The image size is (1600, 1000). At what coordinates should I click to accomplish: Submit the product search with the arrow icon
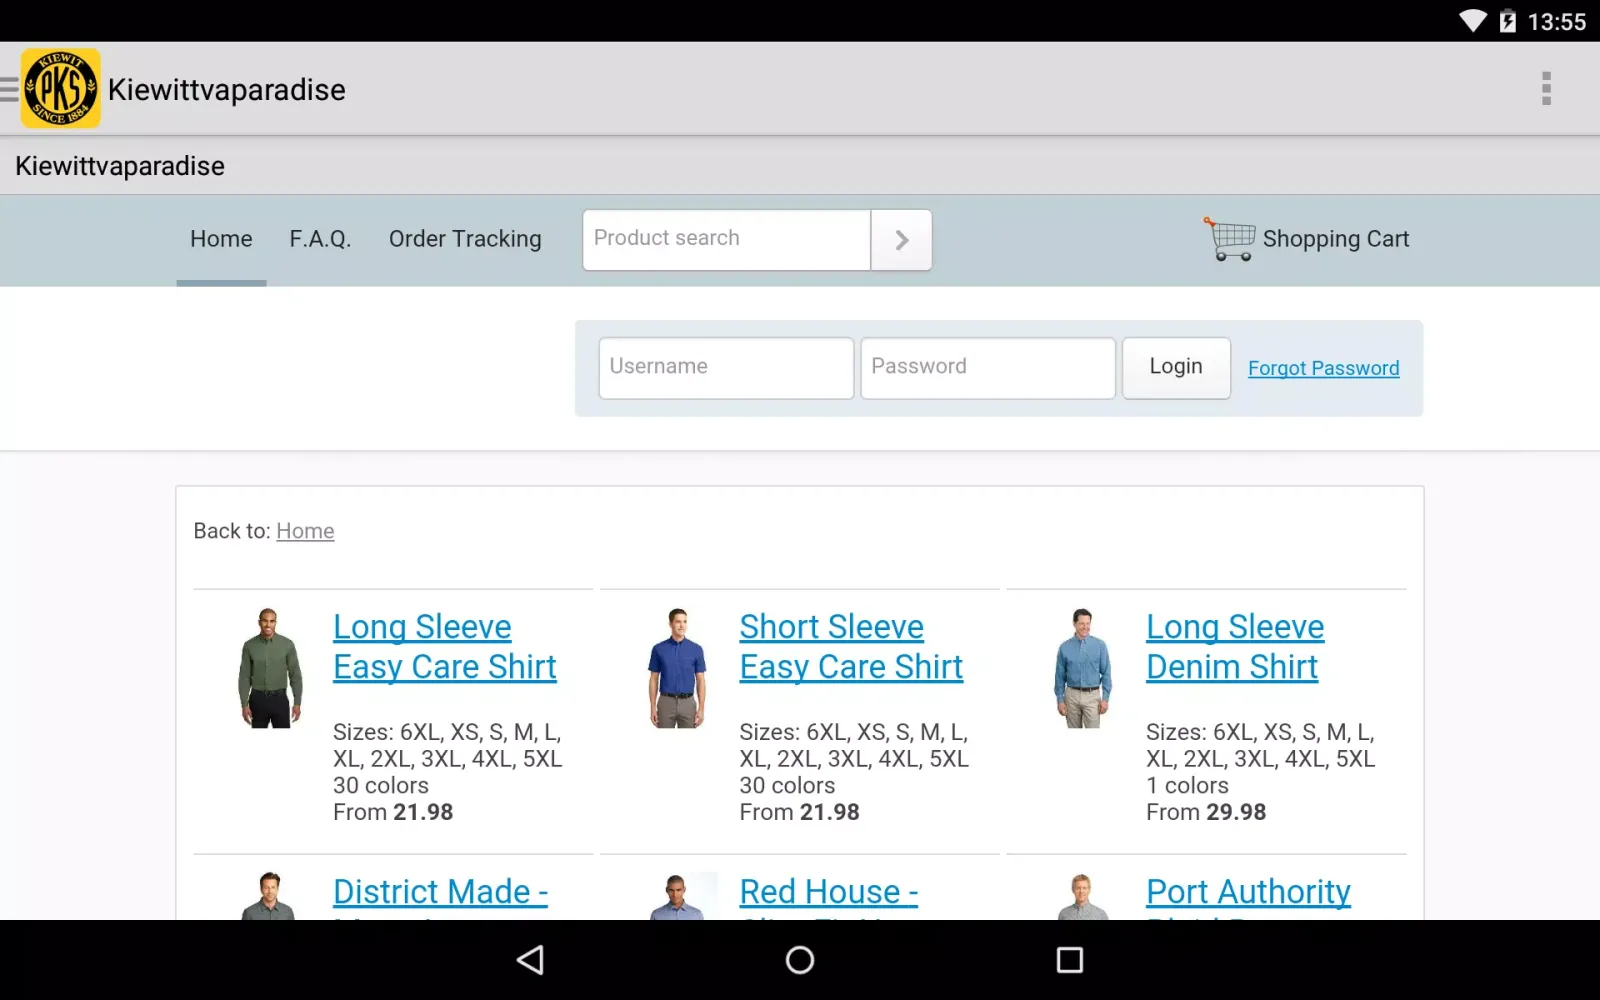click(900, 240)
